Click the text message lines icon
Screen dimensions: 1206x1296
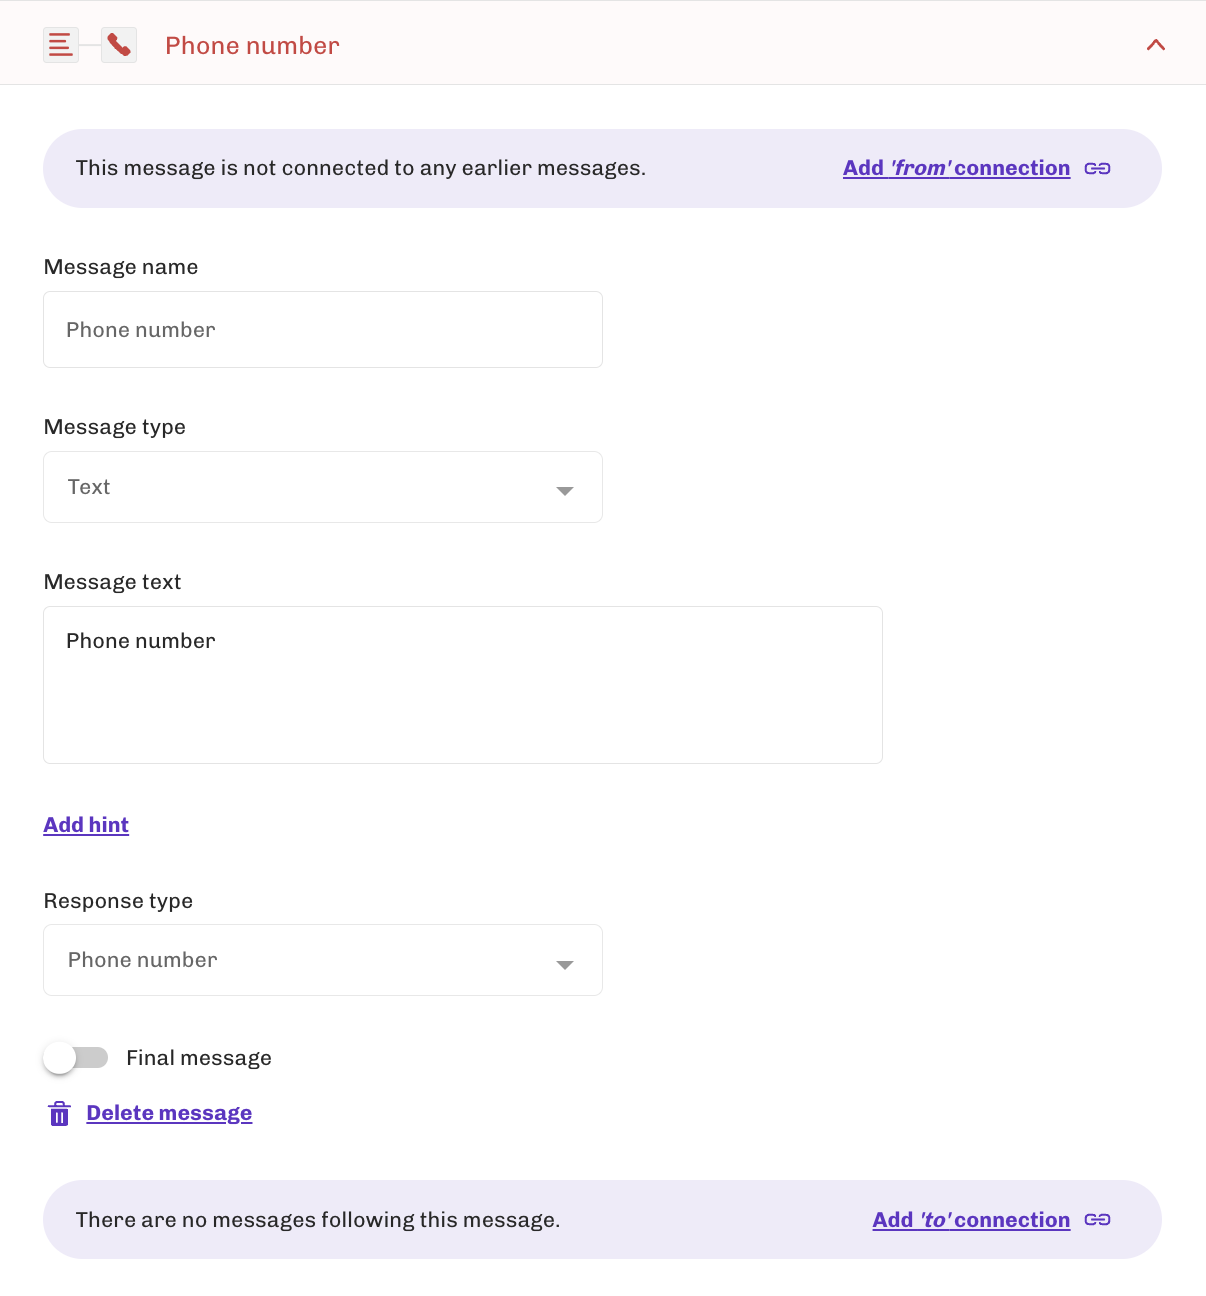point(61,45)
